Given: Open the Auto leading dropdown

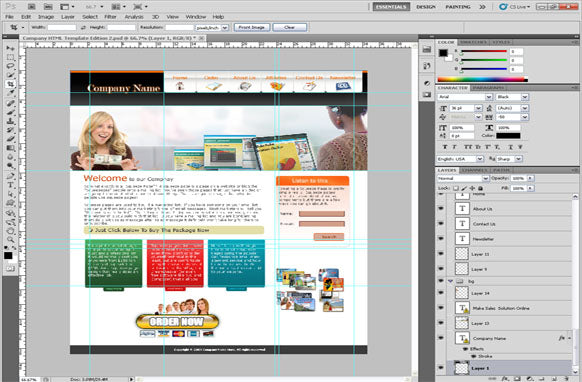Looking at the screenshot, I should 524,108.
